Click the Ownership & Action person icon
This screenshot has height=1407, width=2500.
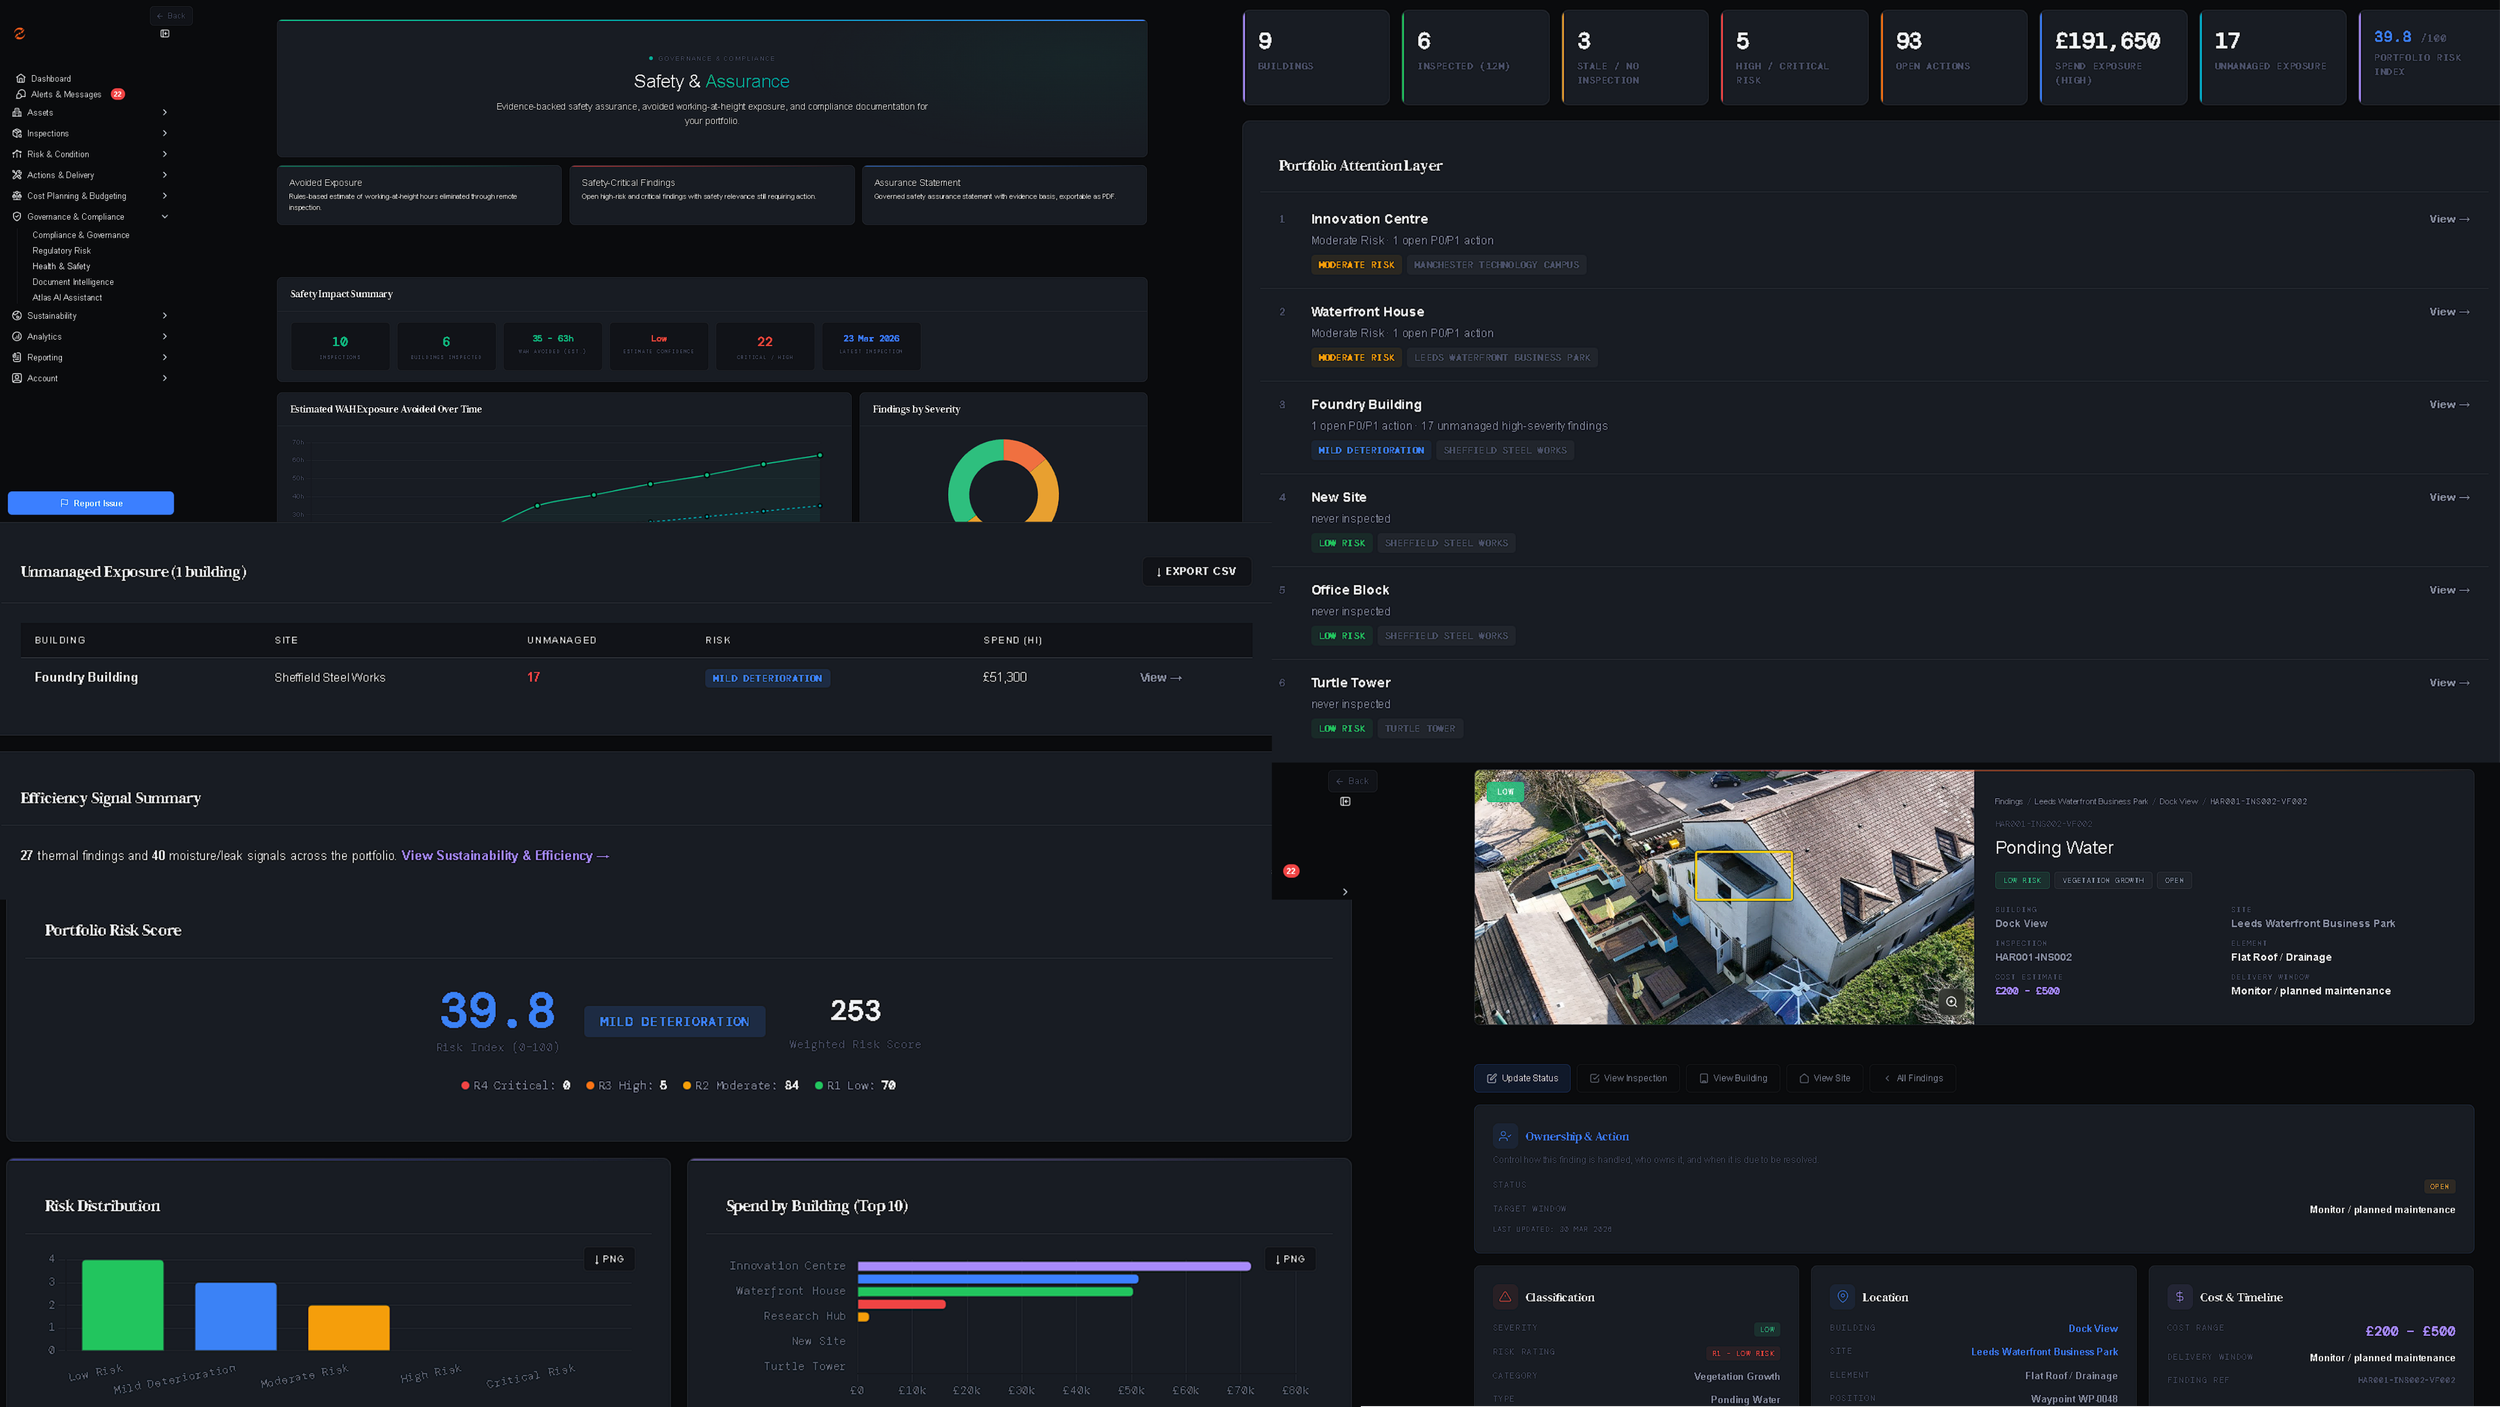pyautogui.click(x=1504, y=1136)
